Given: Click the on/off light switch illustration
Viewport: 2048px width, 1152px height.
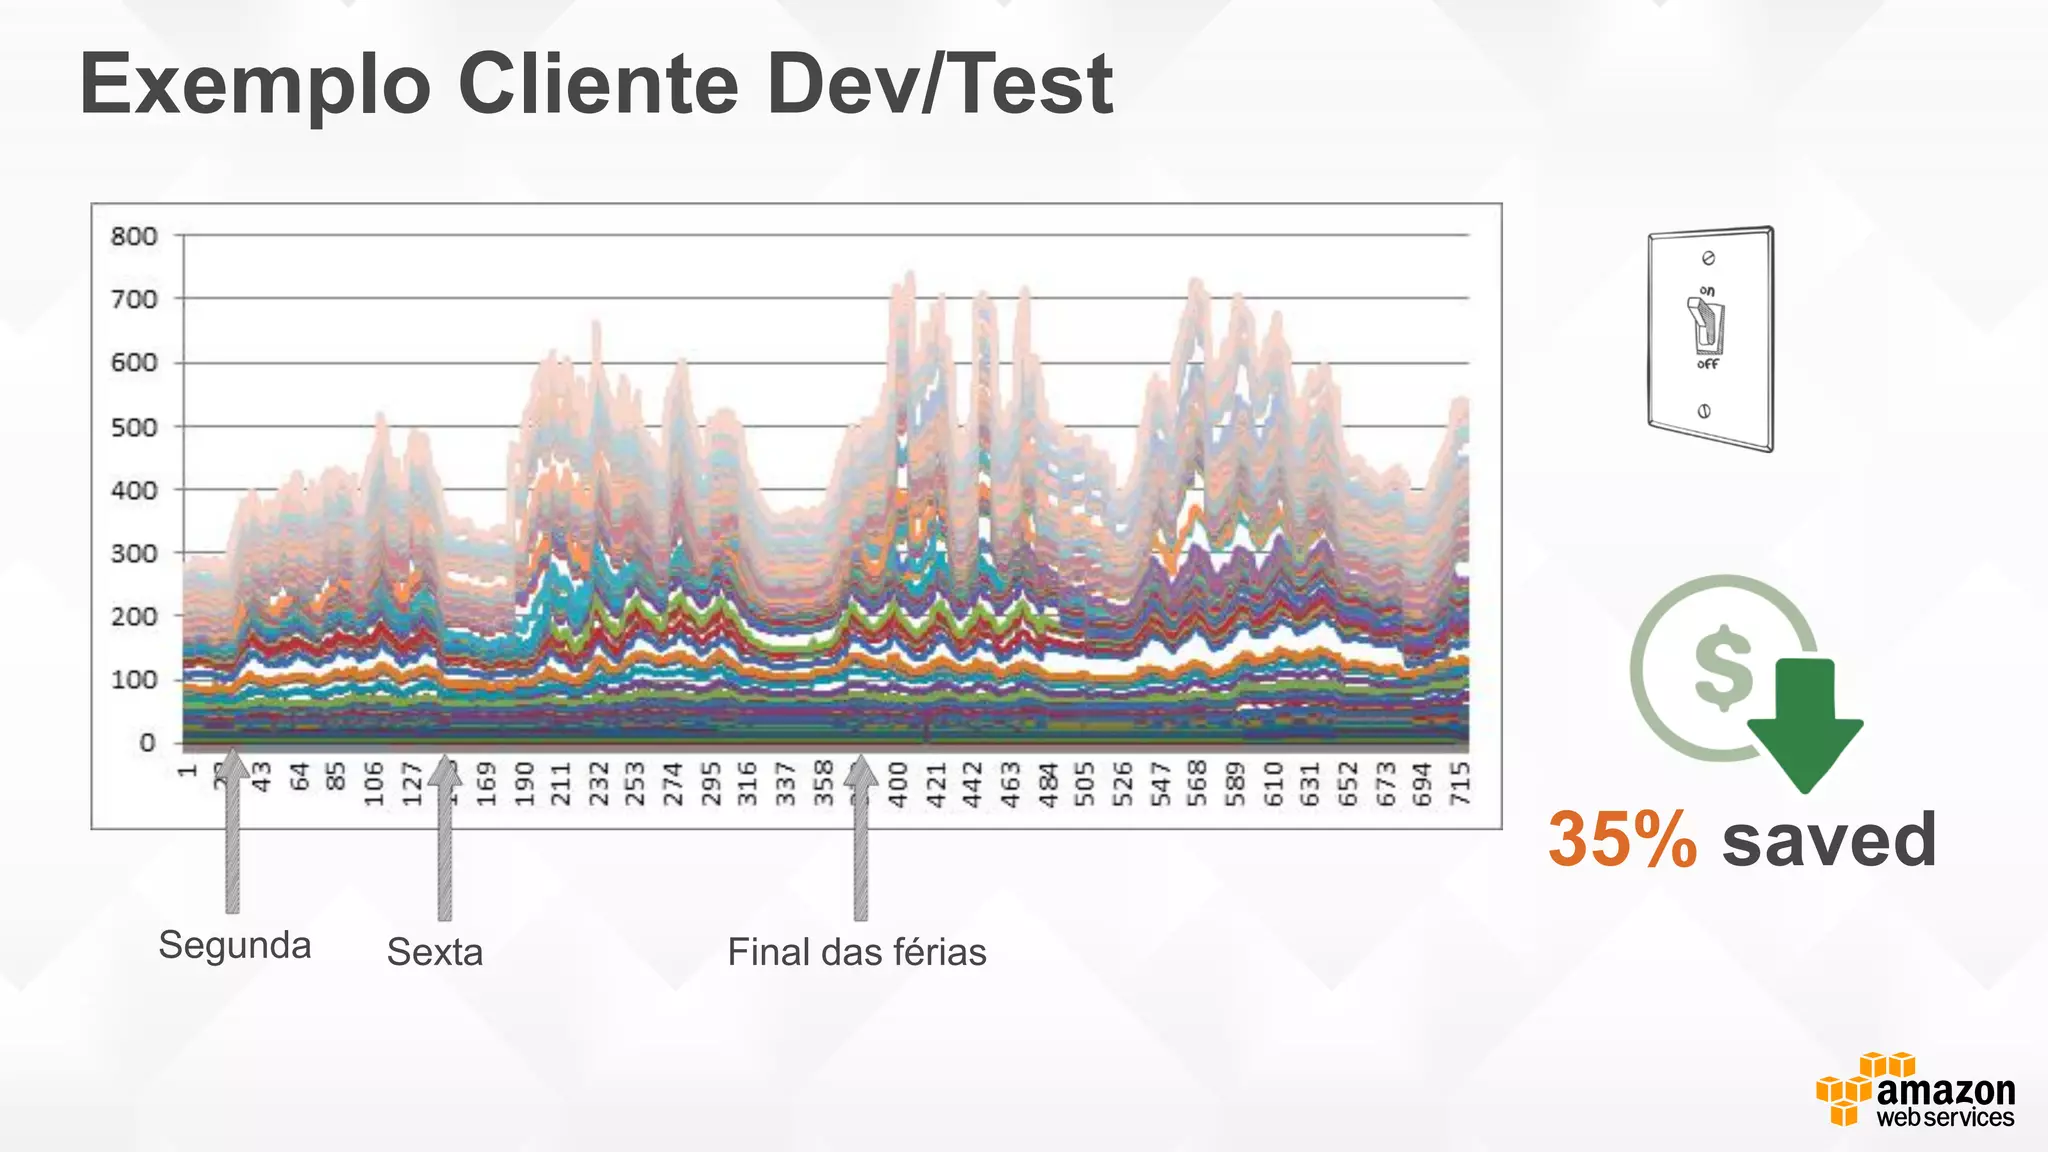Looking at the screenshot, I should pyautogui.click(x=1711, y=339).
